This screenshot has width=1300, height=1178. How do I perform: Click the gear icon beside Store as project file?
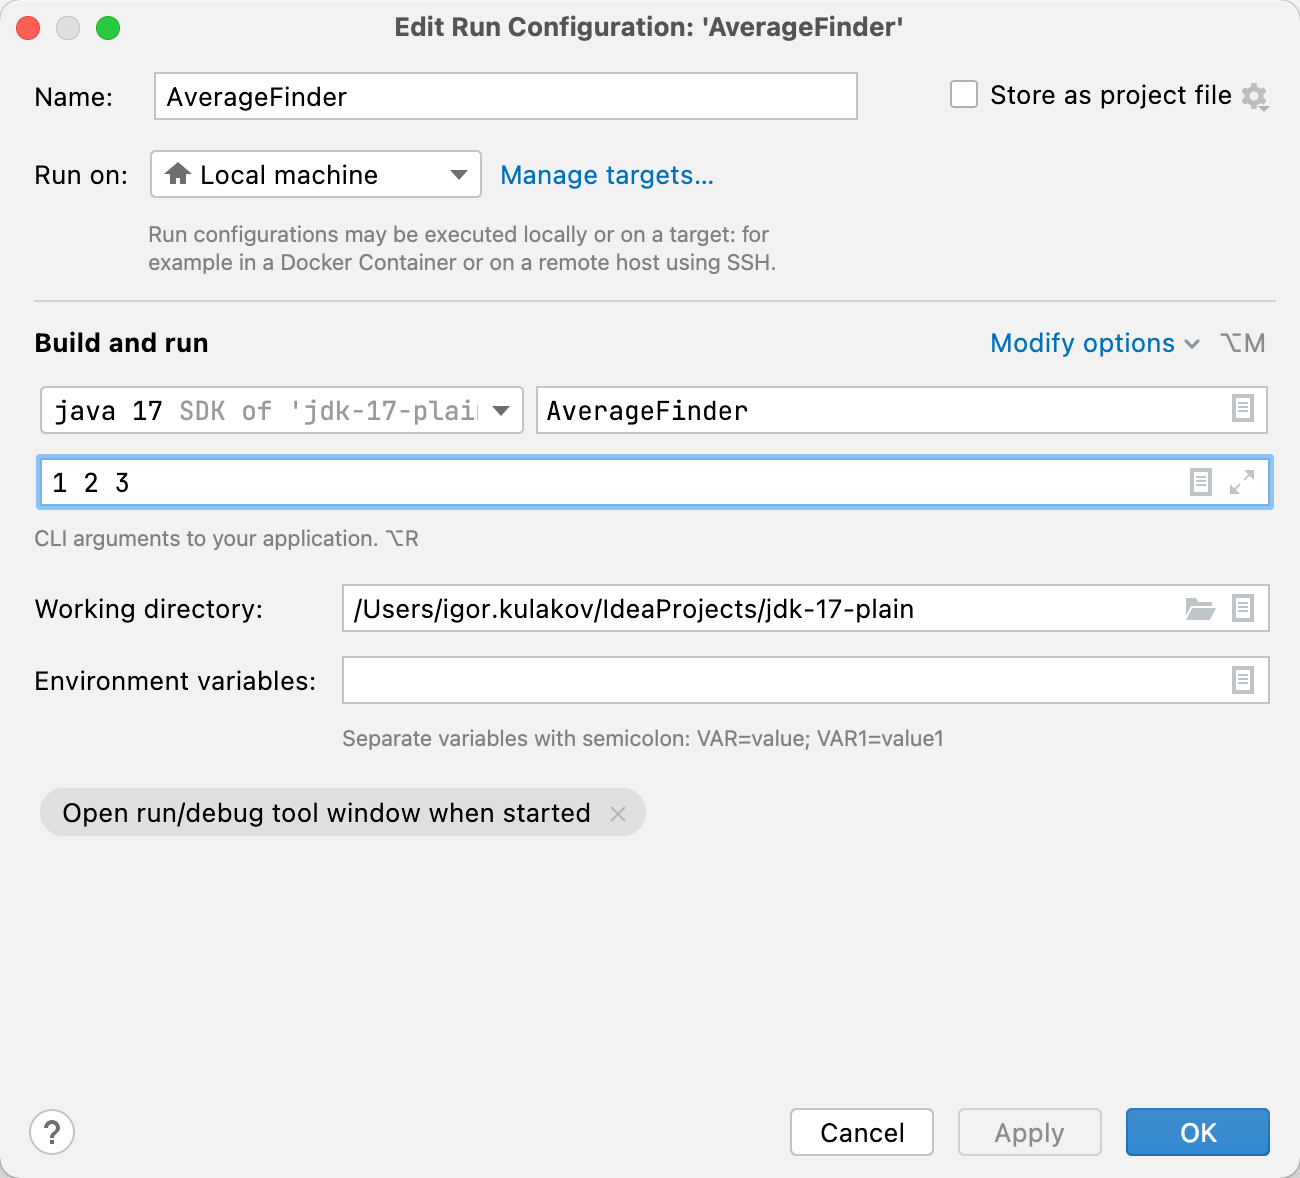click(x=1254, y=97)
